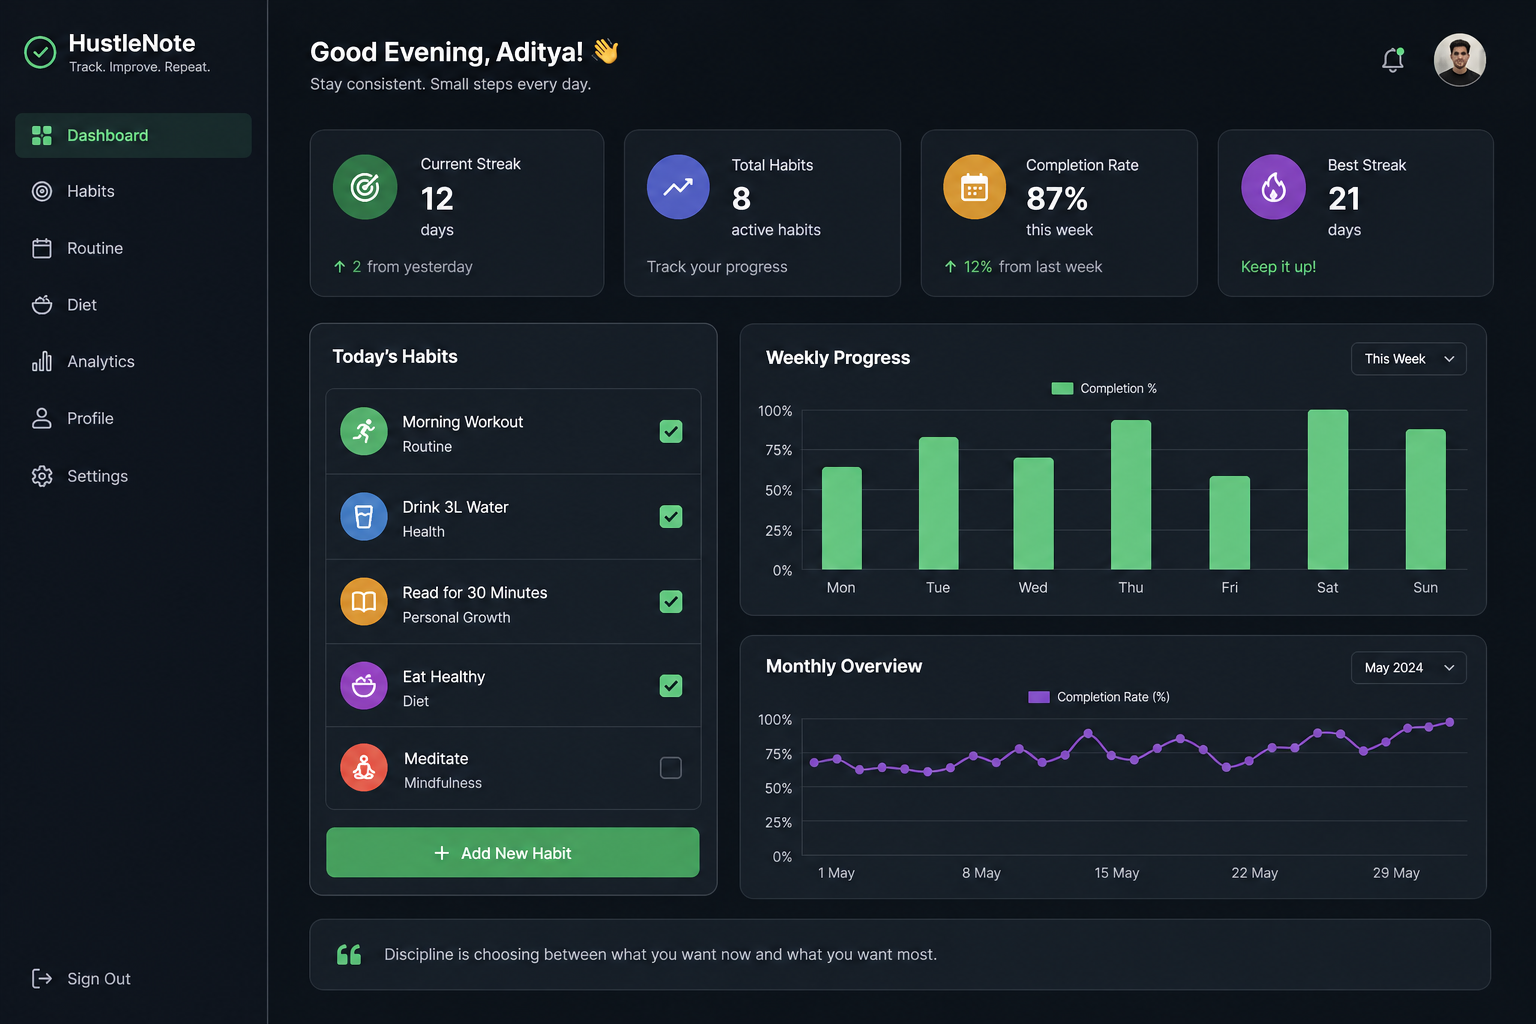1536x1024 pixels.
Task: Open the Analytics menu item
Action: (133, 361)
